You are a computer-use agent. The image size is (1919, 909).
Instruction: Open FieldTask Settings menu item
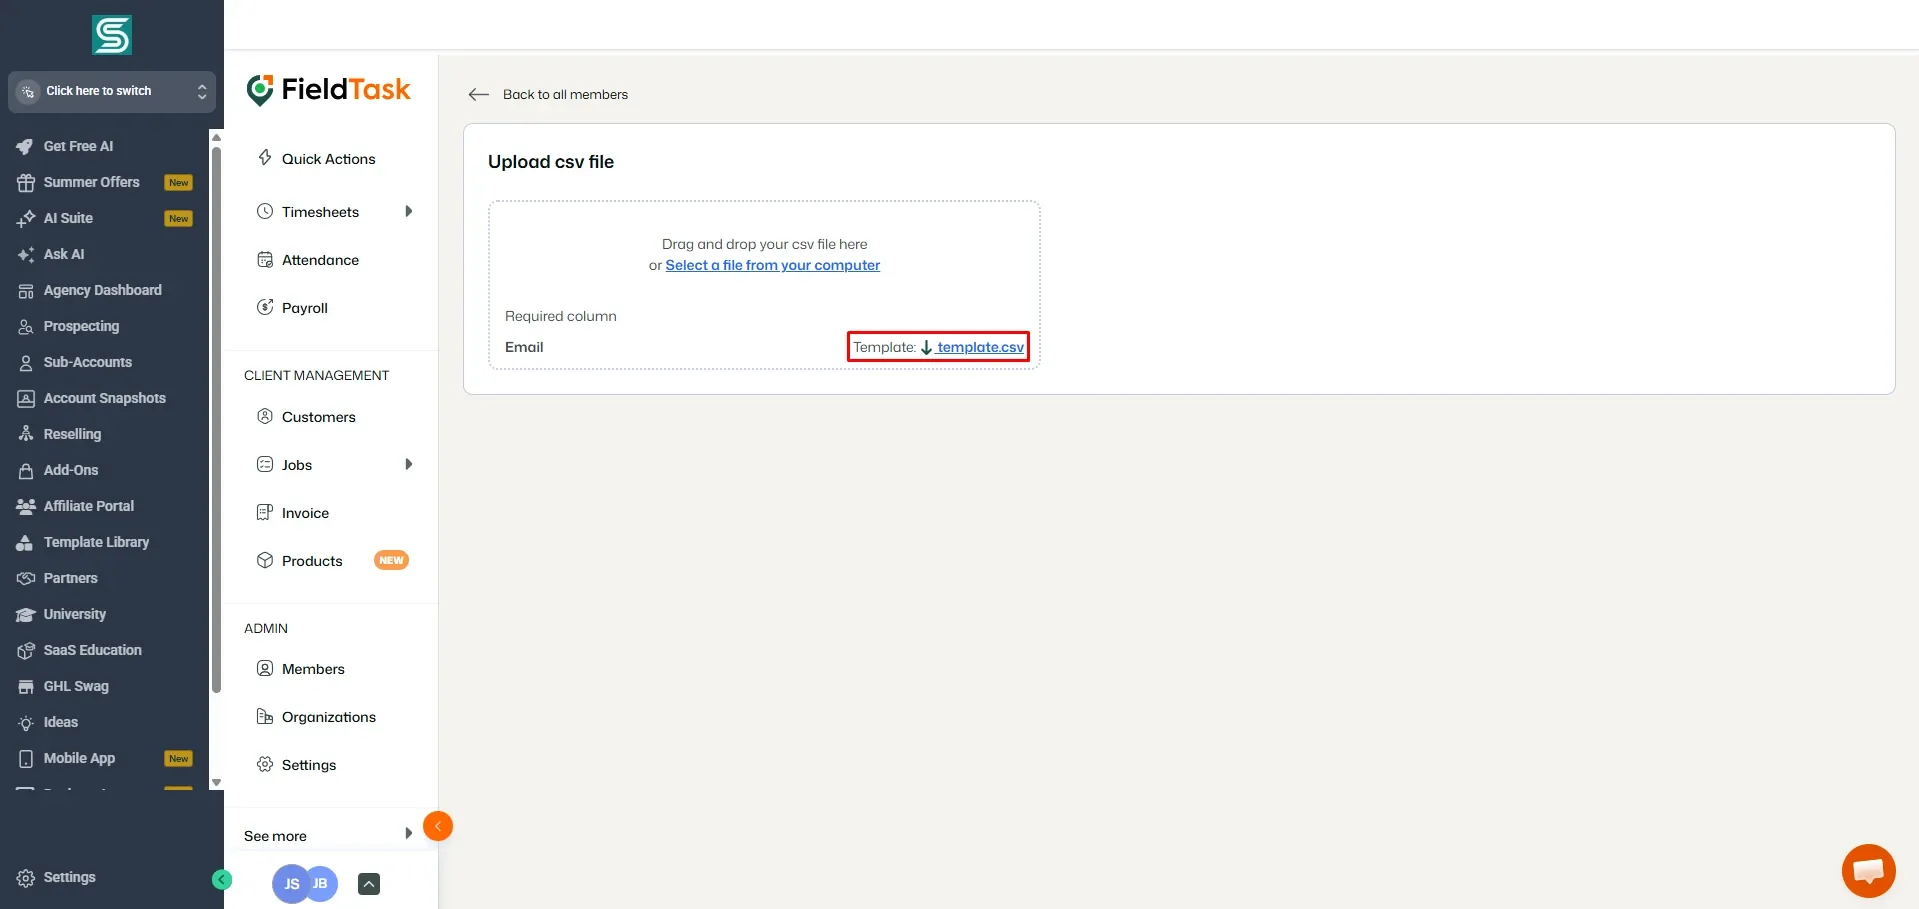pyautogui.click(x=309, y=765)
